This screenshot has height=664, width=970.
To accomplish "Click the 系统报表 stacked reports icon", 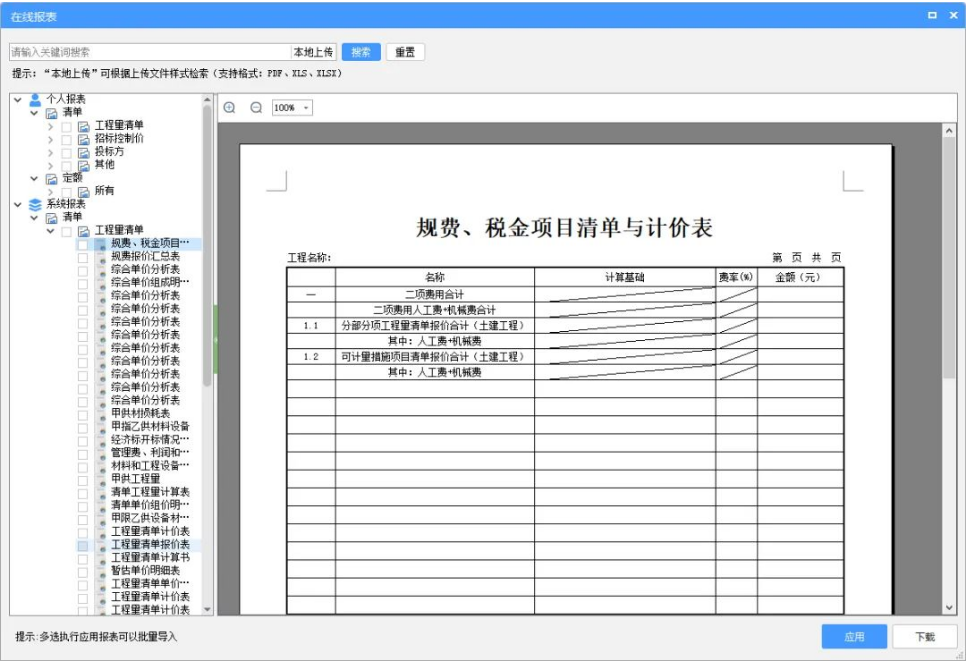I will point(36,204).
